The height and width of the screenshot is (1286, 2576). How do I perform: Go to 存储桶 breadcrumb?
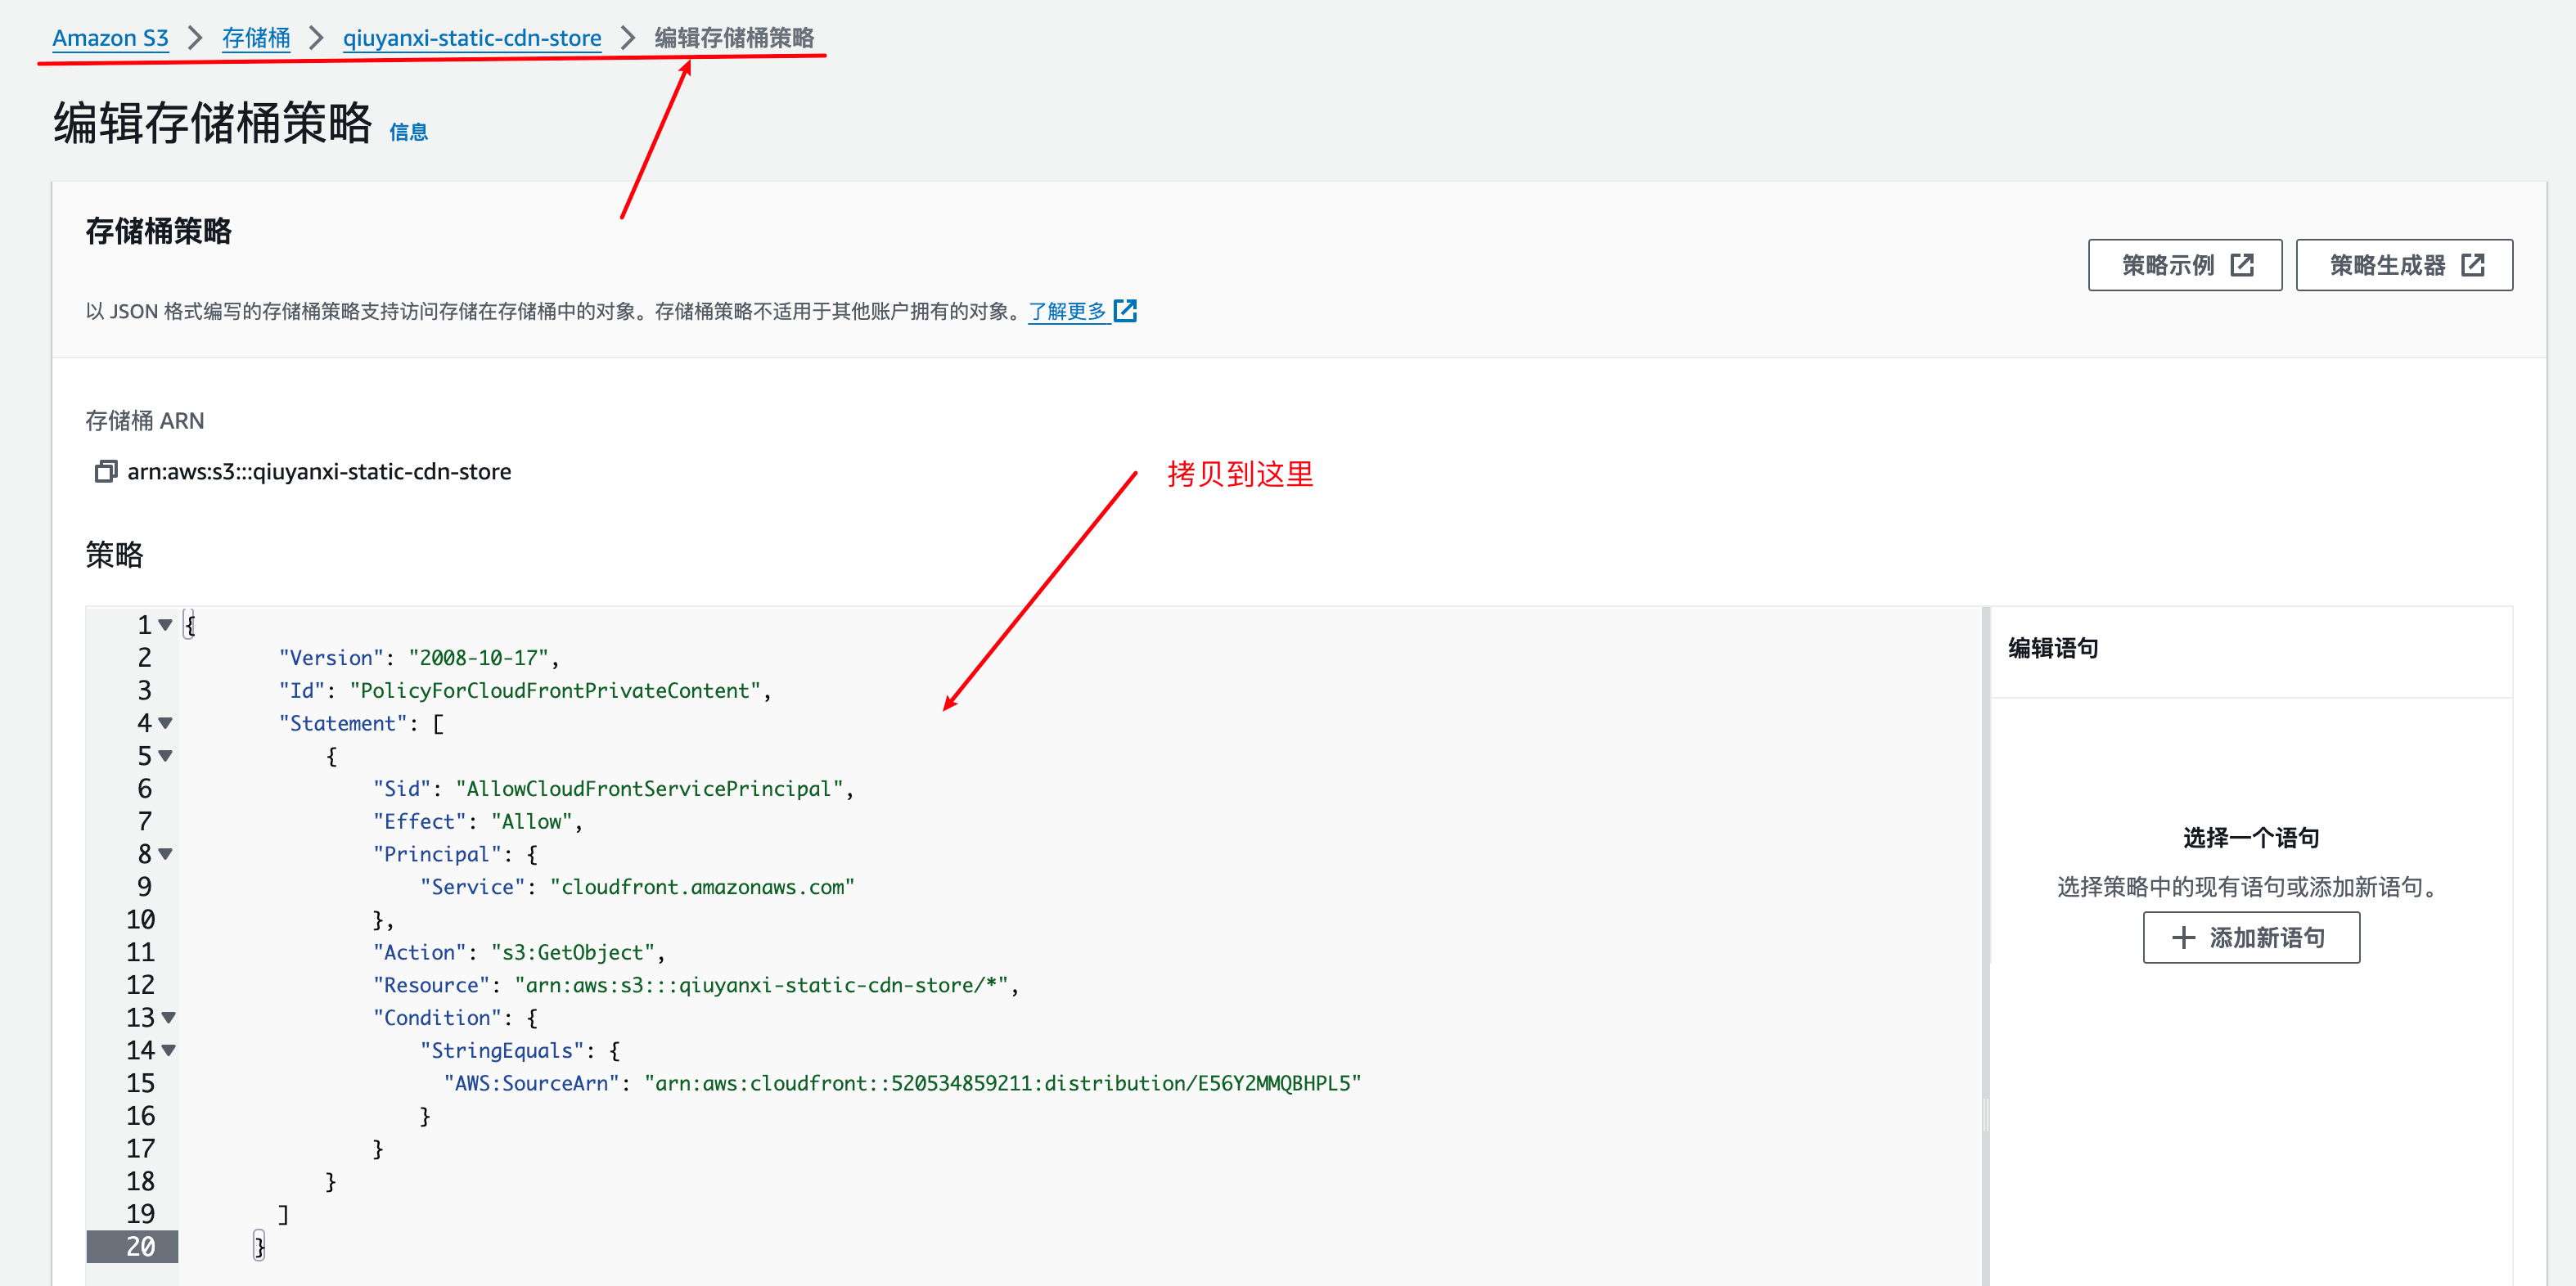[256, 38]
